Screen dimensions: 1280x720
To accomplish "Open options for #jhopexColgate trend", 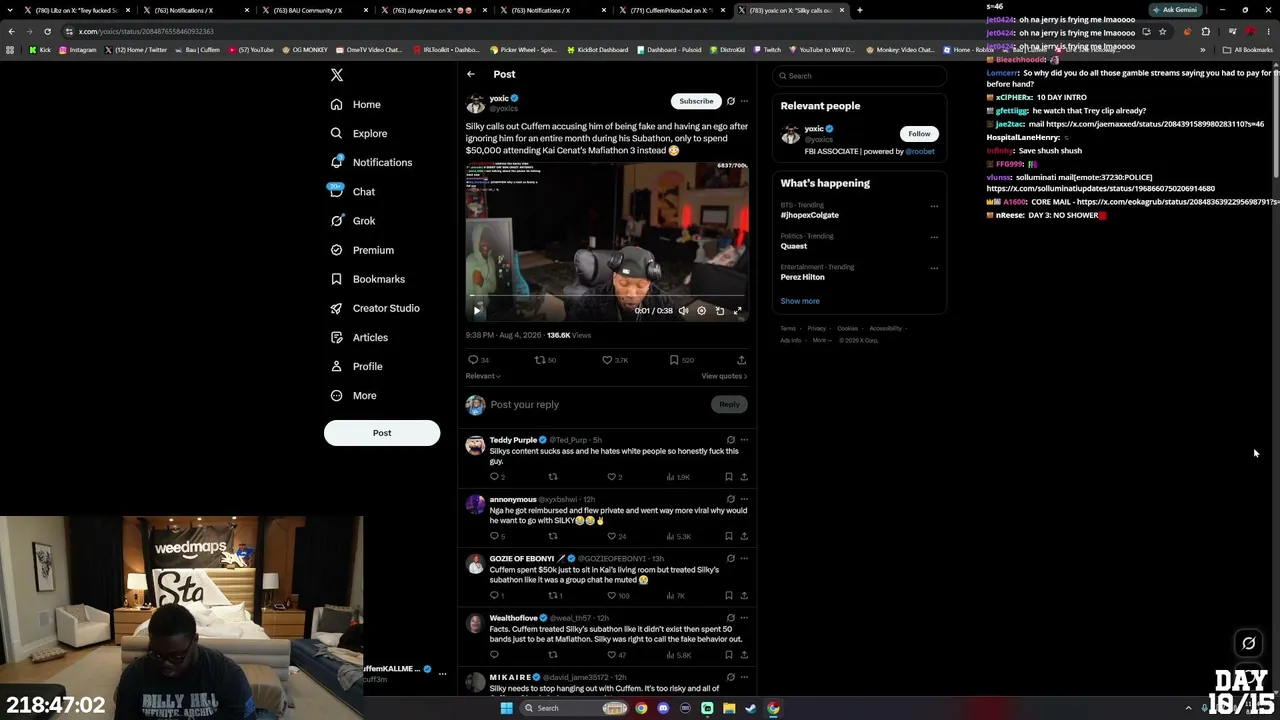I will click(x=934, y=207).
